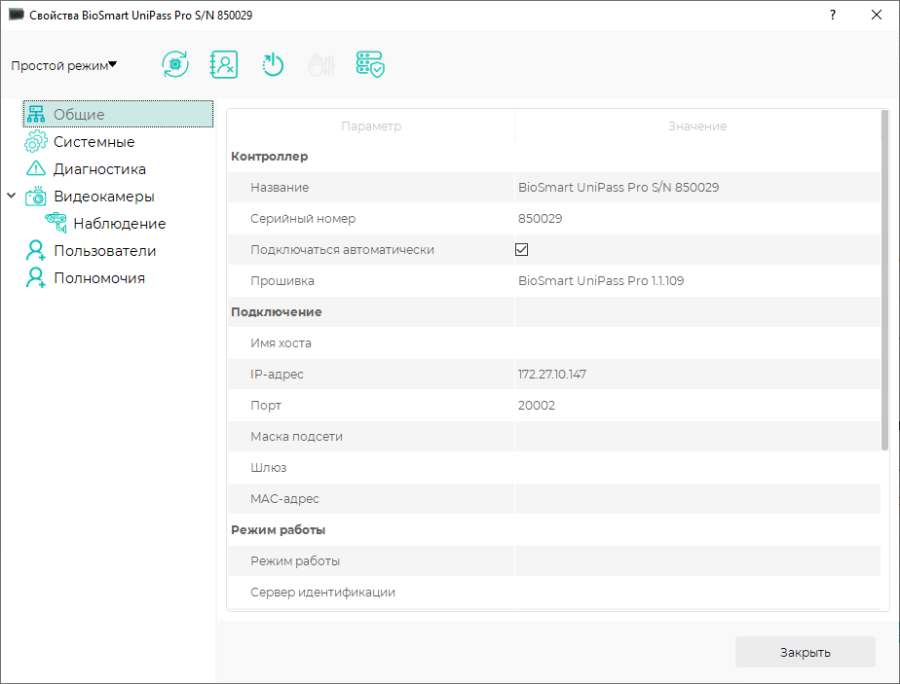This screenshot has height=684, width=900.
Task: Click the Подключаться автоматически label
Action: pos(342,250)
